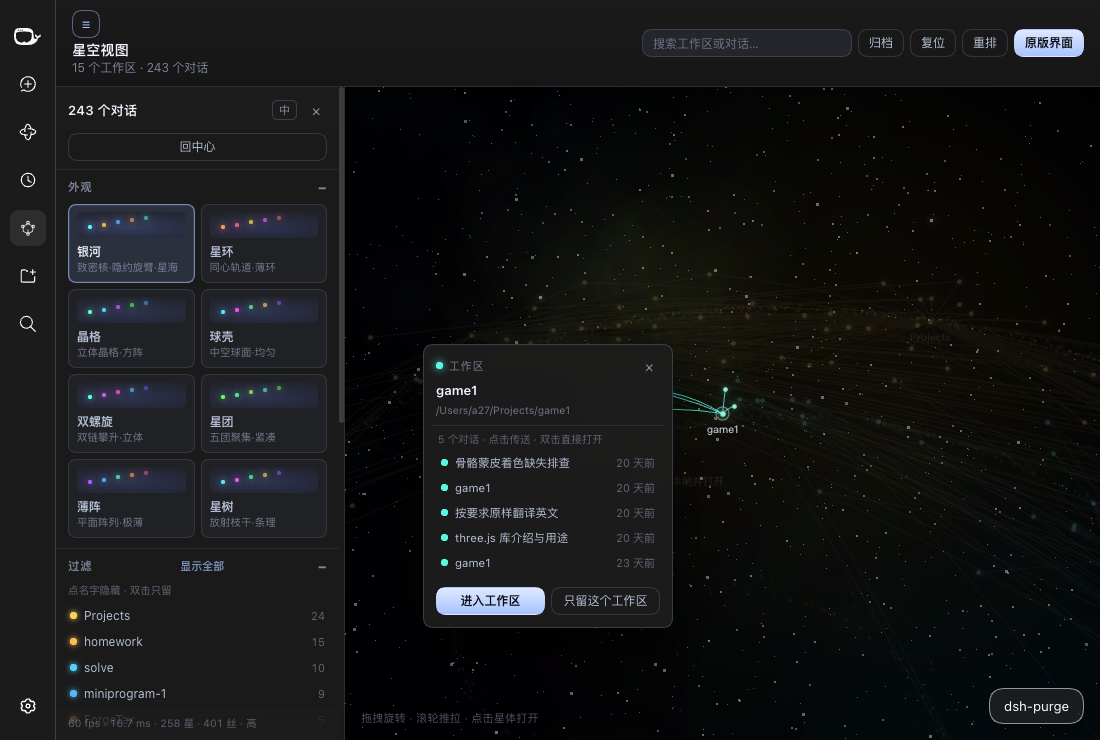Open the game1 conversation from 23 天前
The width and height of the screenshot is (1100, 740).
547,563
